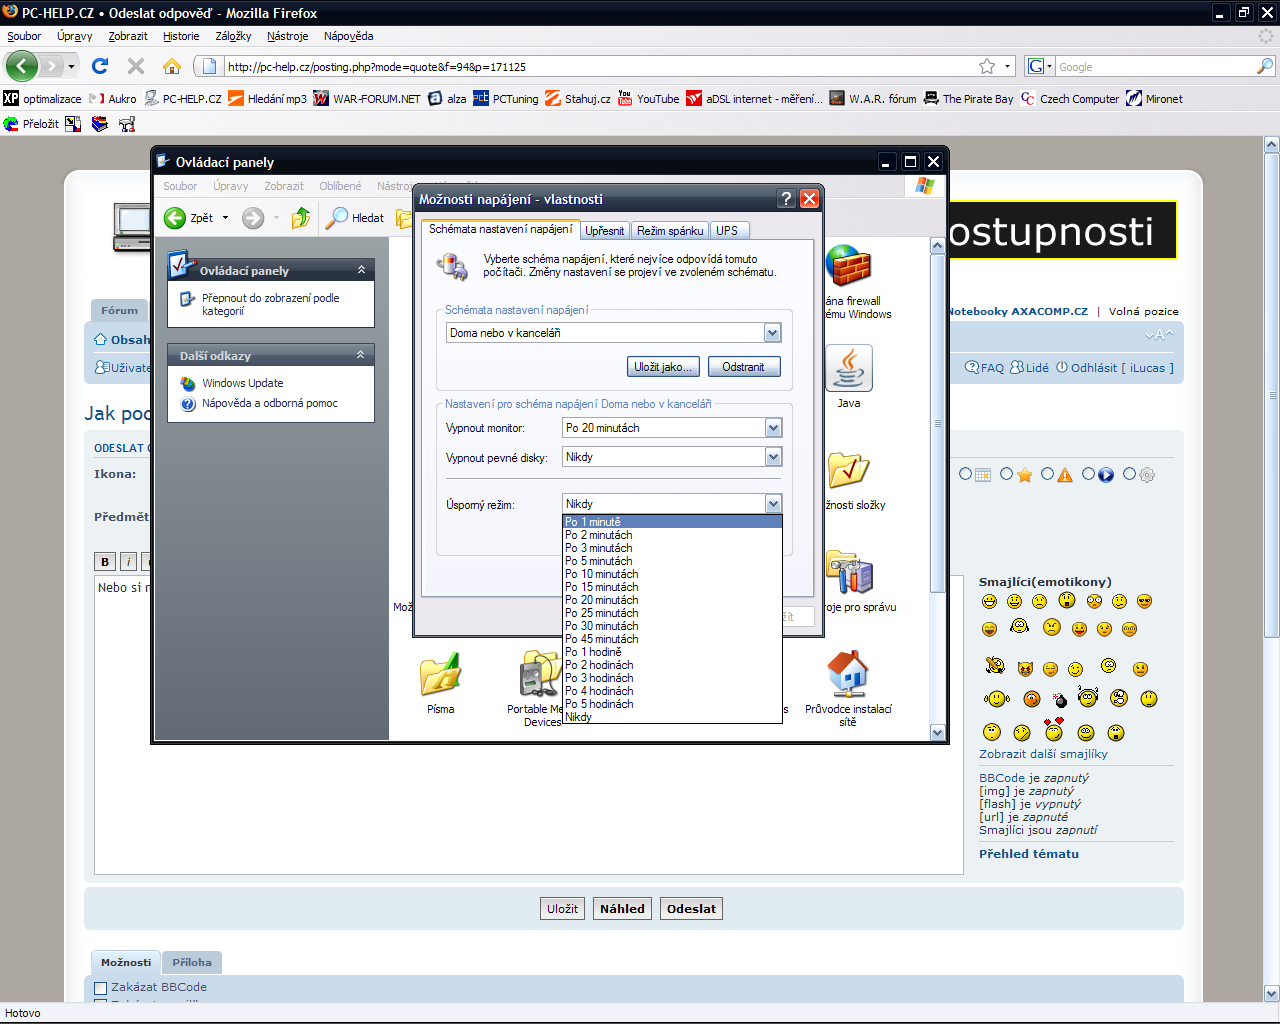Click the Ovládací panely vertical scrollbar
Image resolution: width=1280 pixels, height=1024 pixels.
(x=937, y=423)
